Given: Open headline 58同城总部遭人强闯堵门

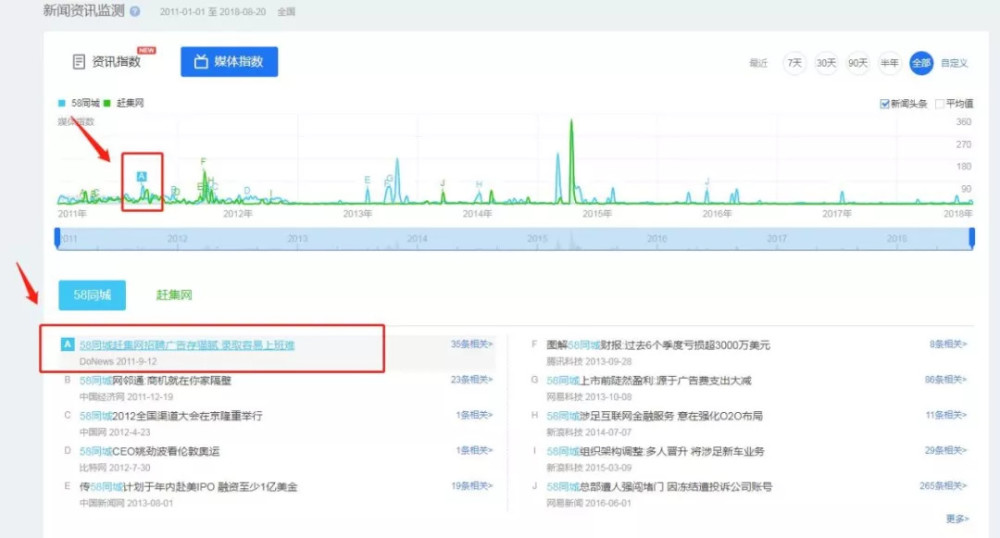Looking at the screenshot, I should coord(659,487).
